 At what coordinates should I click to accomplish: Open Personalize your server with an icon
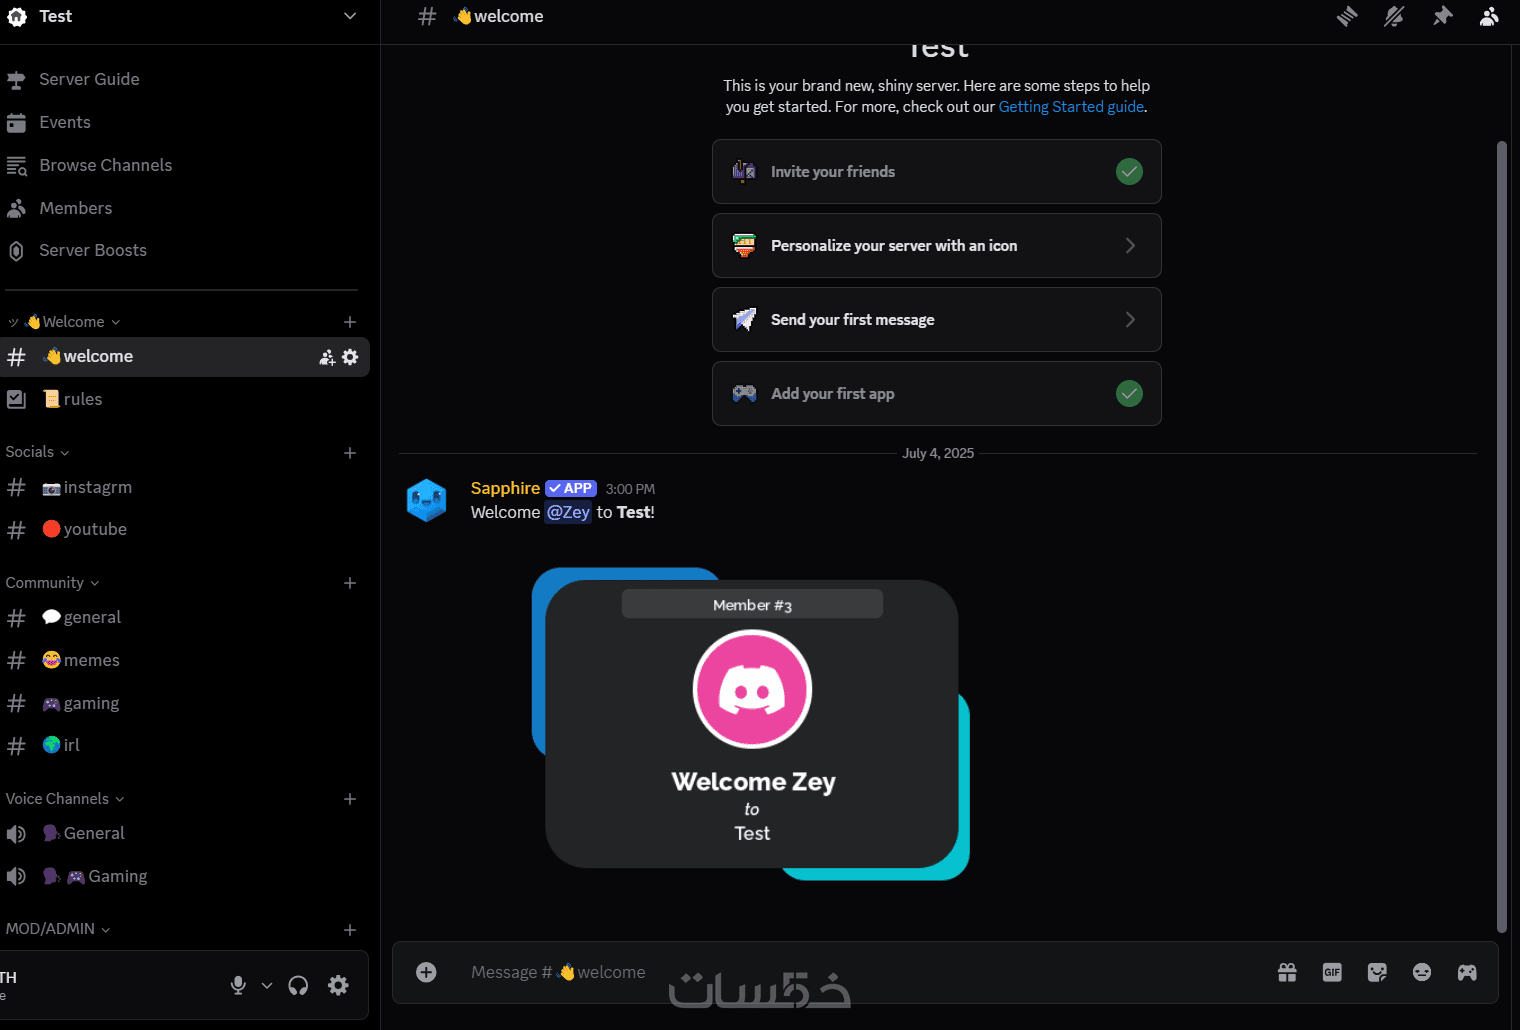pos(936,246)
